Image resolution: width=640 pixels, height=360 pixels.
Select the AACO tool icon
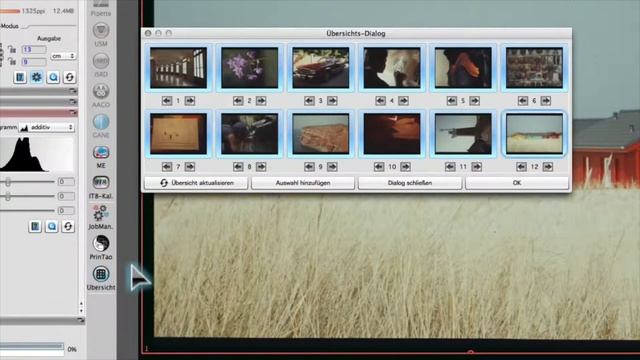[100, 91]
